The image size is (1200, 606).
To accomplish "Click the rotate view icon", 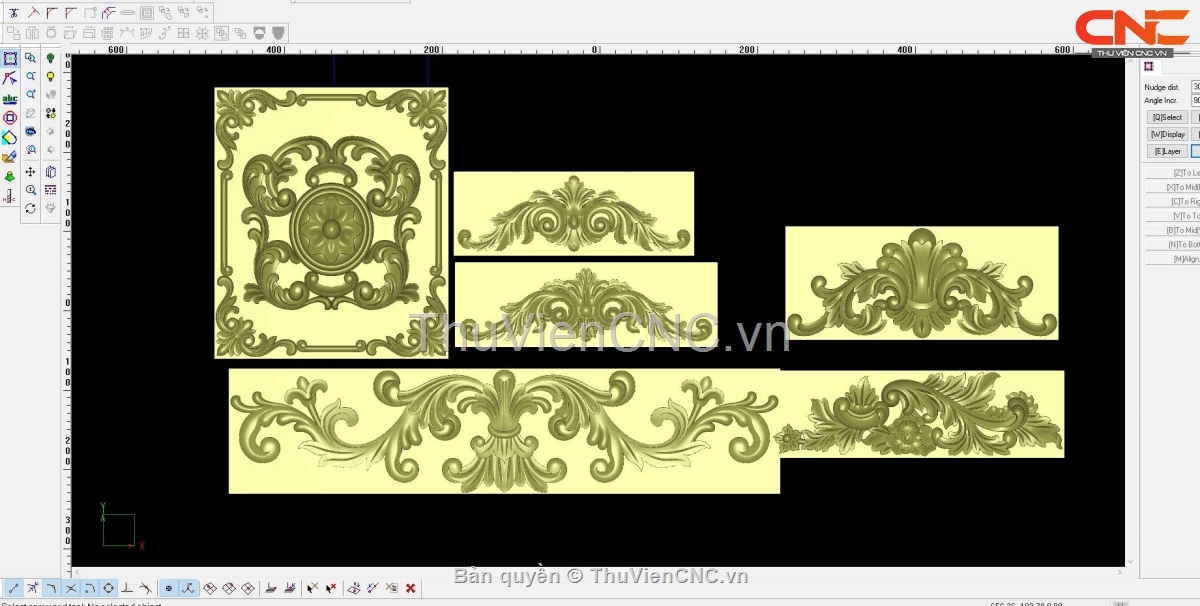I will click(x=31, y=208).
